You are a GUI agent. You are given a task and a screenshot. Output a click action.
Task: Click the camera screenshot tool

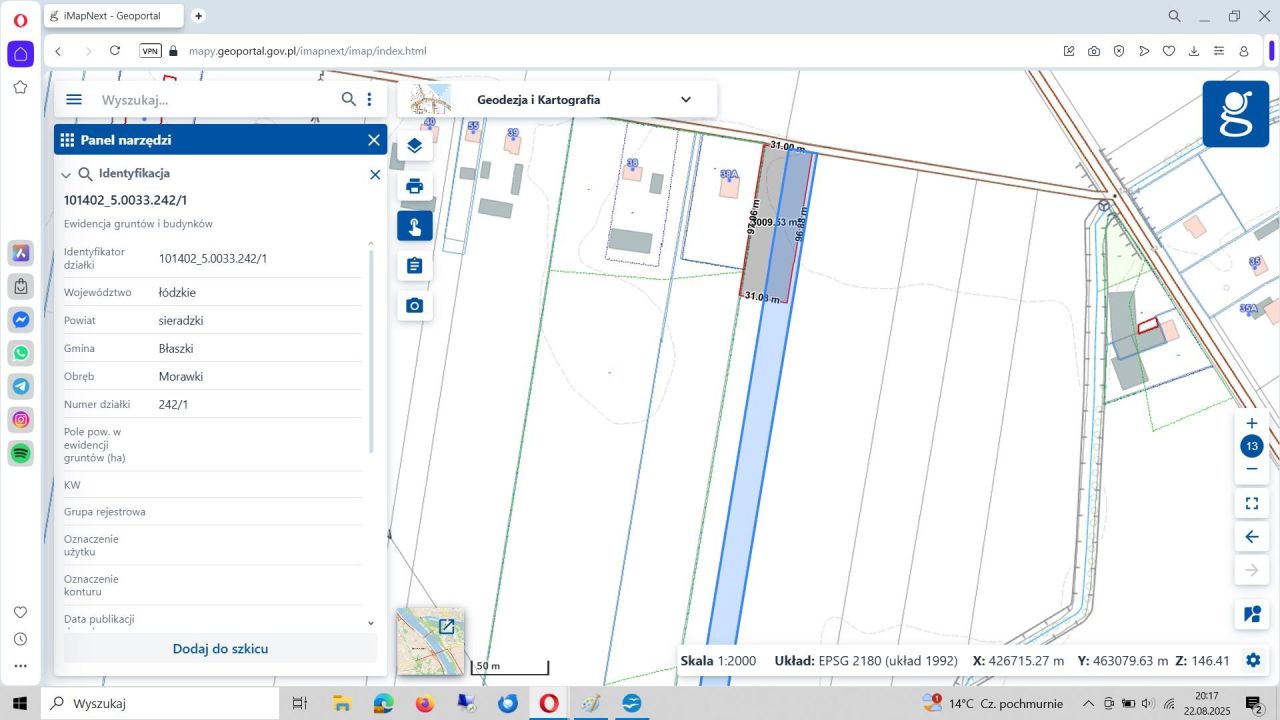coord(415,306)
